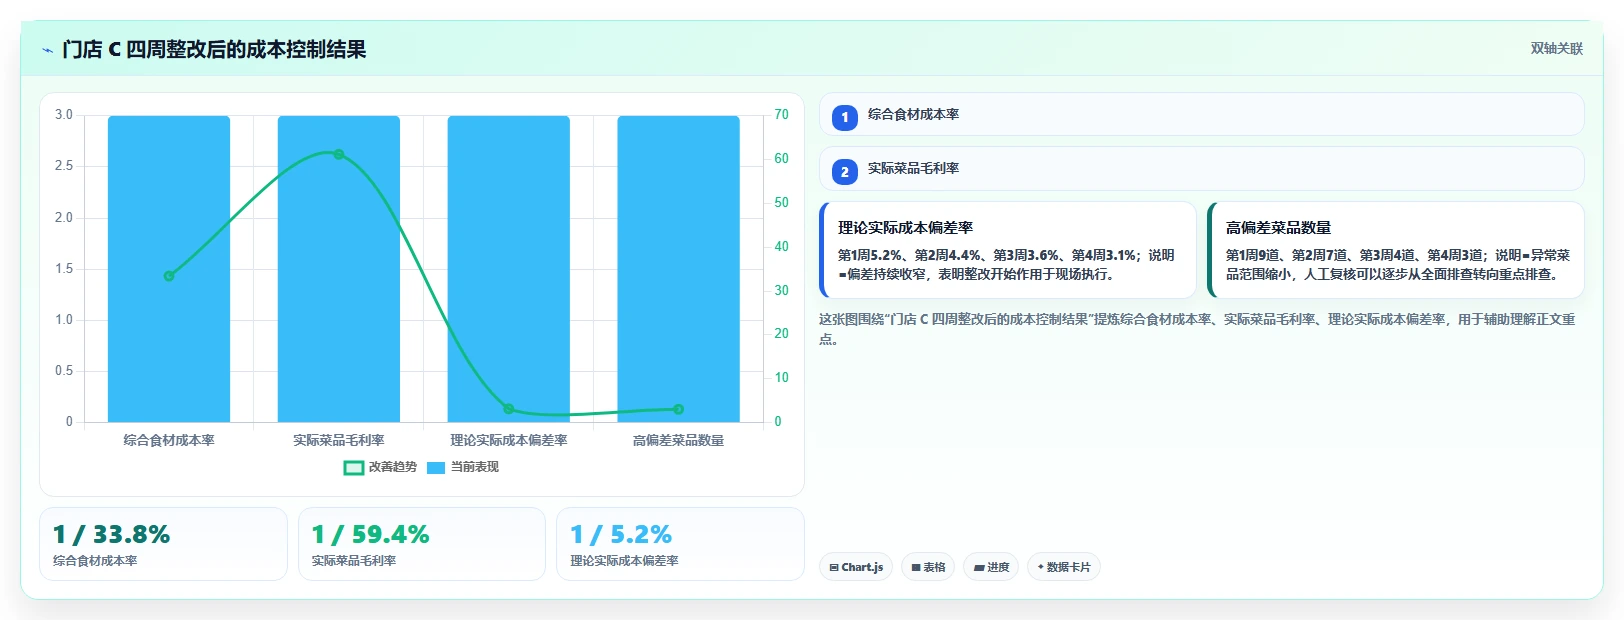Click the 高偏差菜品数量 bar in the chart
The height and width of the screenshot is (620, 1624).
click(678, 269)
